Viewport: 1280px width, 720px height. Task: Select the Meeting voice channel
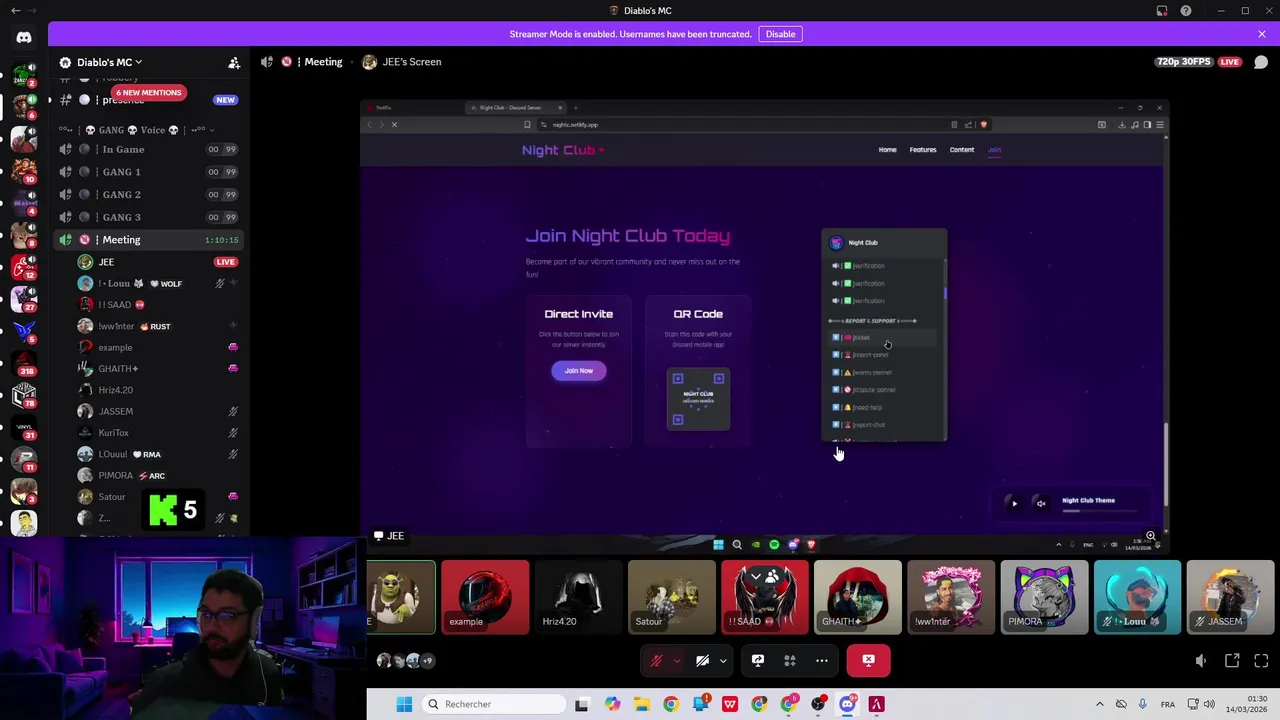148,240
